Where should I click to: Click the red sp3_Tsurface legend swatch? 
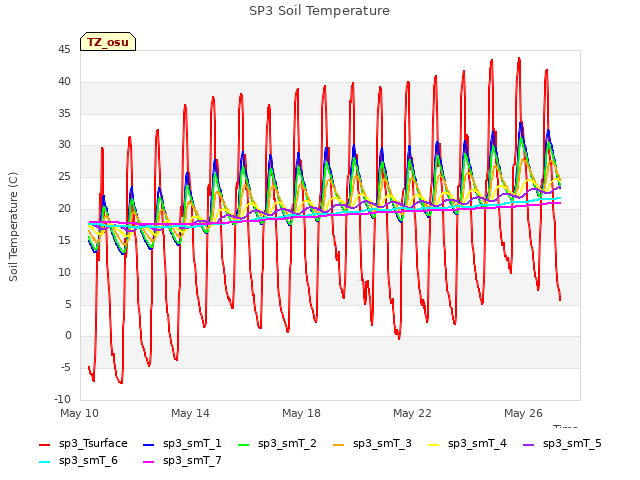click(x=44, y=444)
